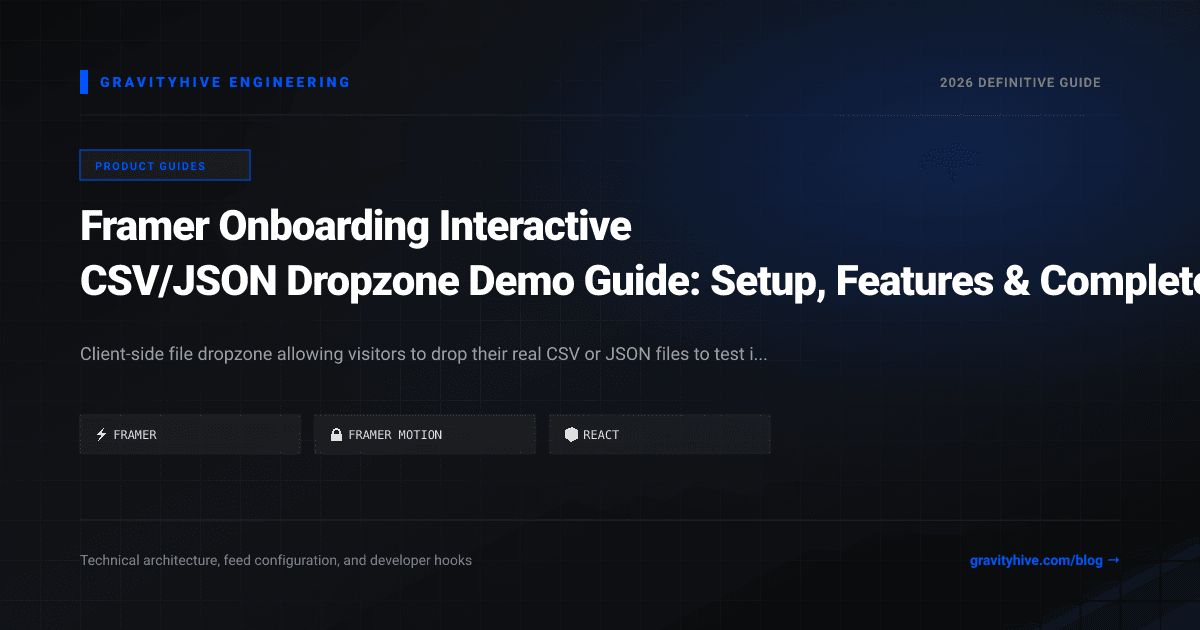The width and height of the screenshot is (1200, 630).
Task: Click the Framer Onboarding Interactive headline
Action: coord(356,227)
